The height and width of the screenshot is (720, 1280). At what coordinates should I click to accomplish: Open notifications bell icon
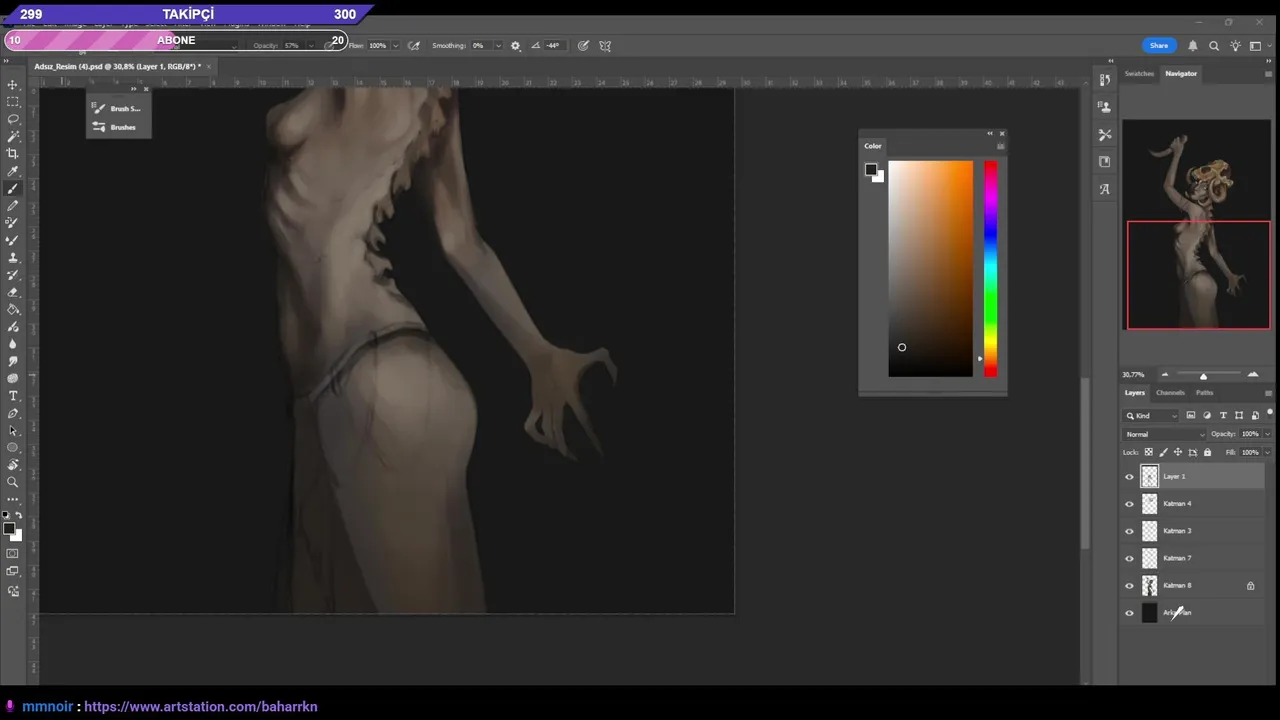coord(1193,45)
